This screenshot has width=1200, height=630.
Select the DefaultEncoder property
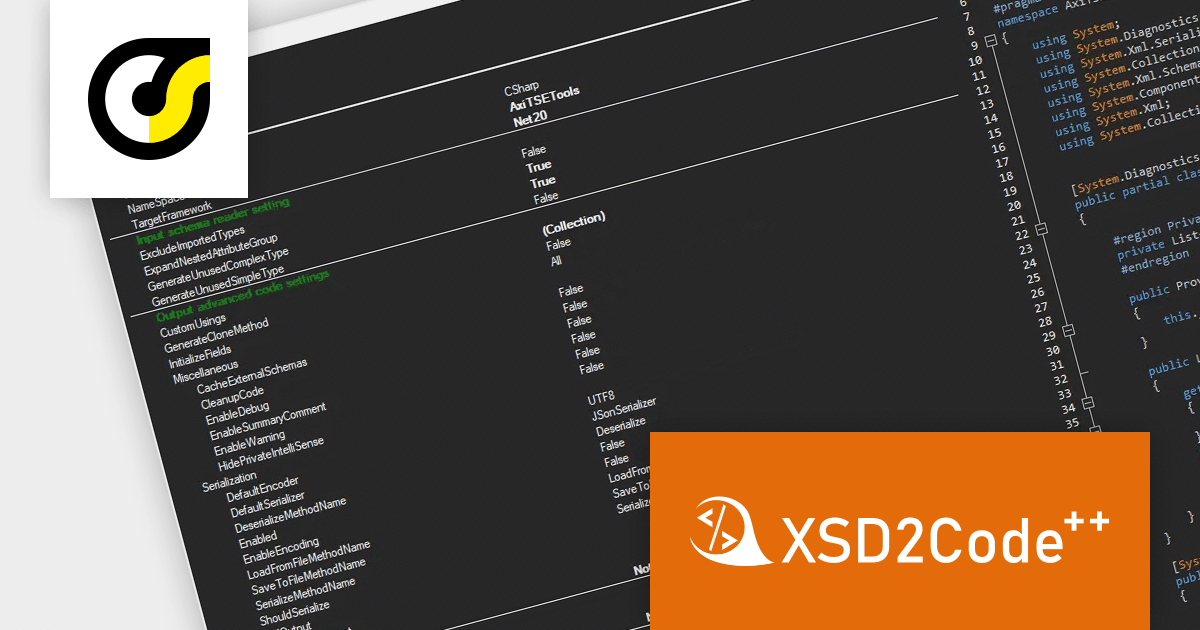click(262, 488)
